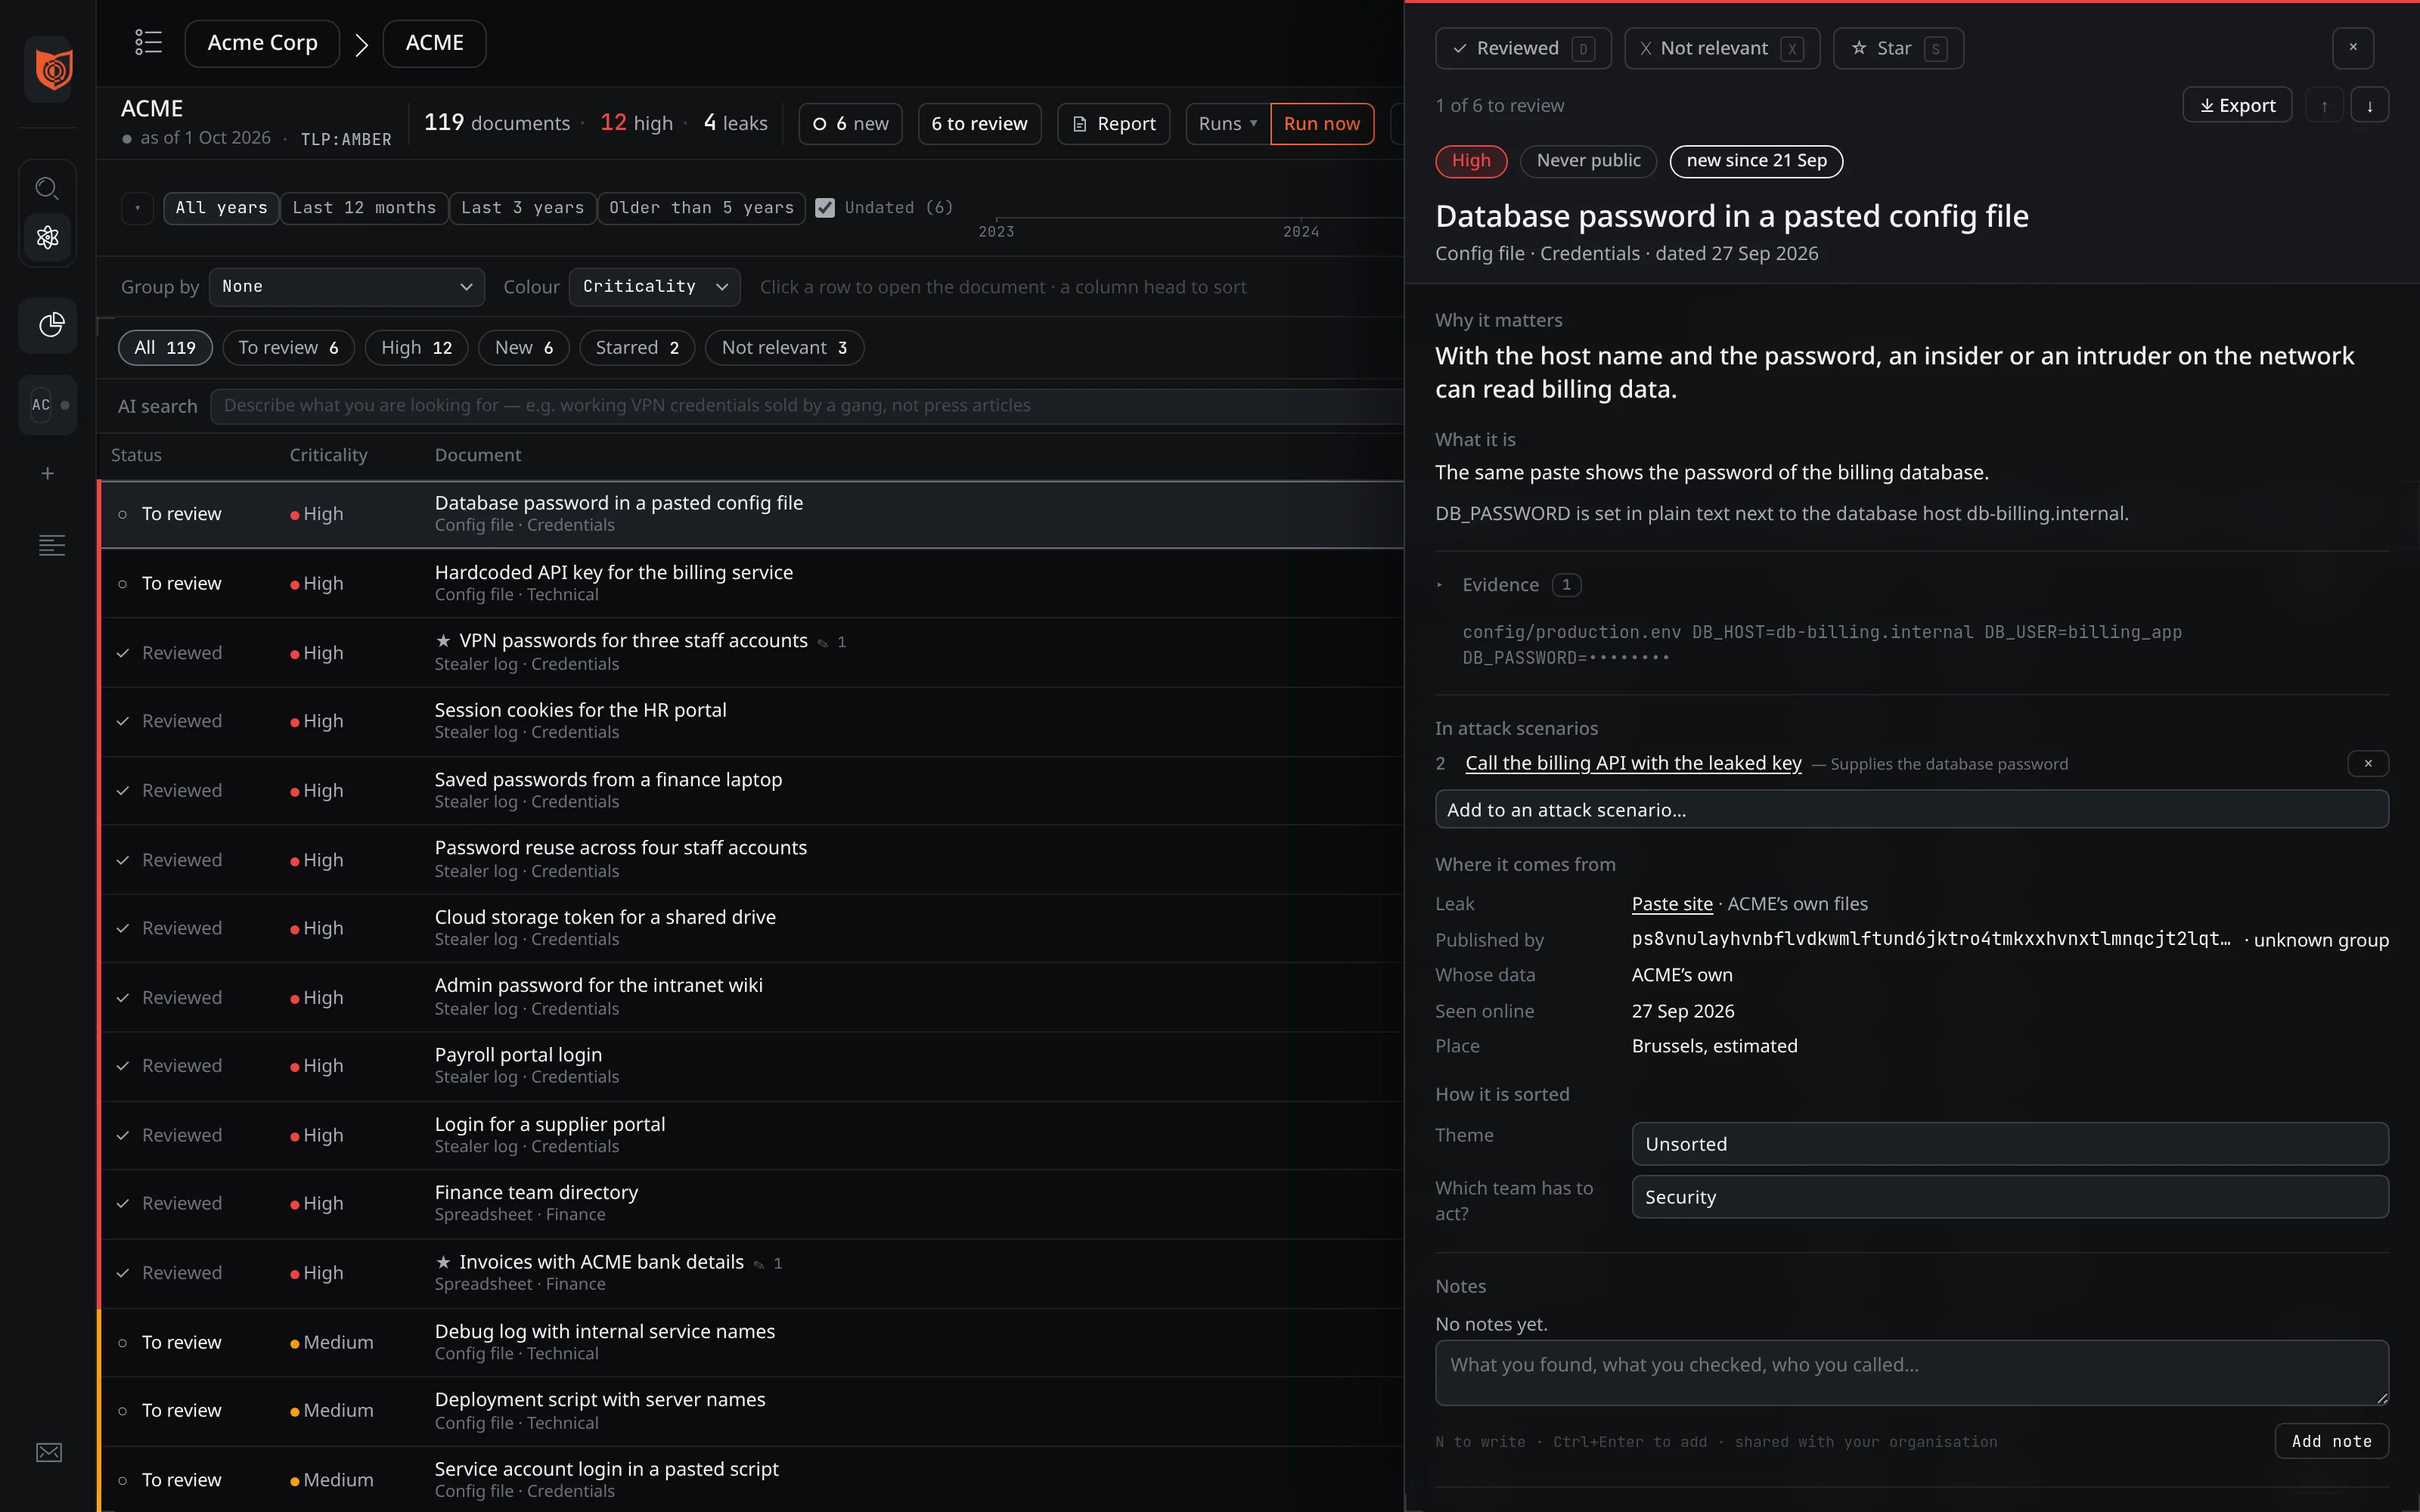2420x1512 pixels.
Task: Collapse the small arrow before All years
Action: click(x=137, y=208)
